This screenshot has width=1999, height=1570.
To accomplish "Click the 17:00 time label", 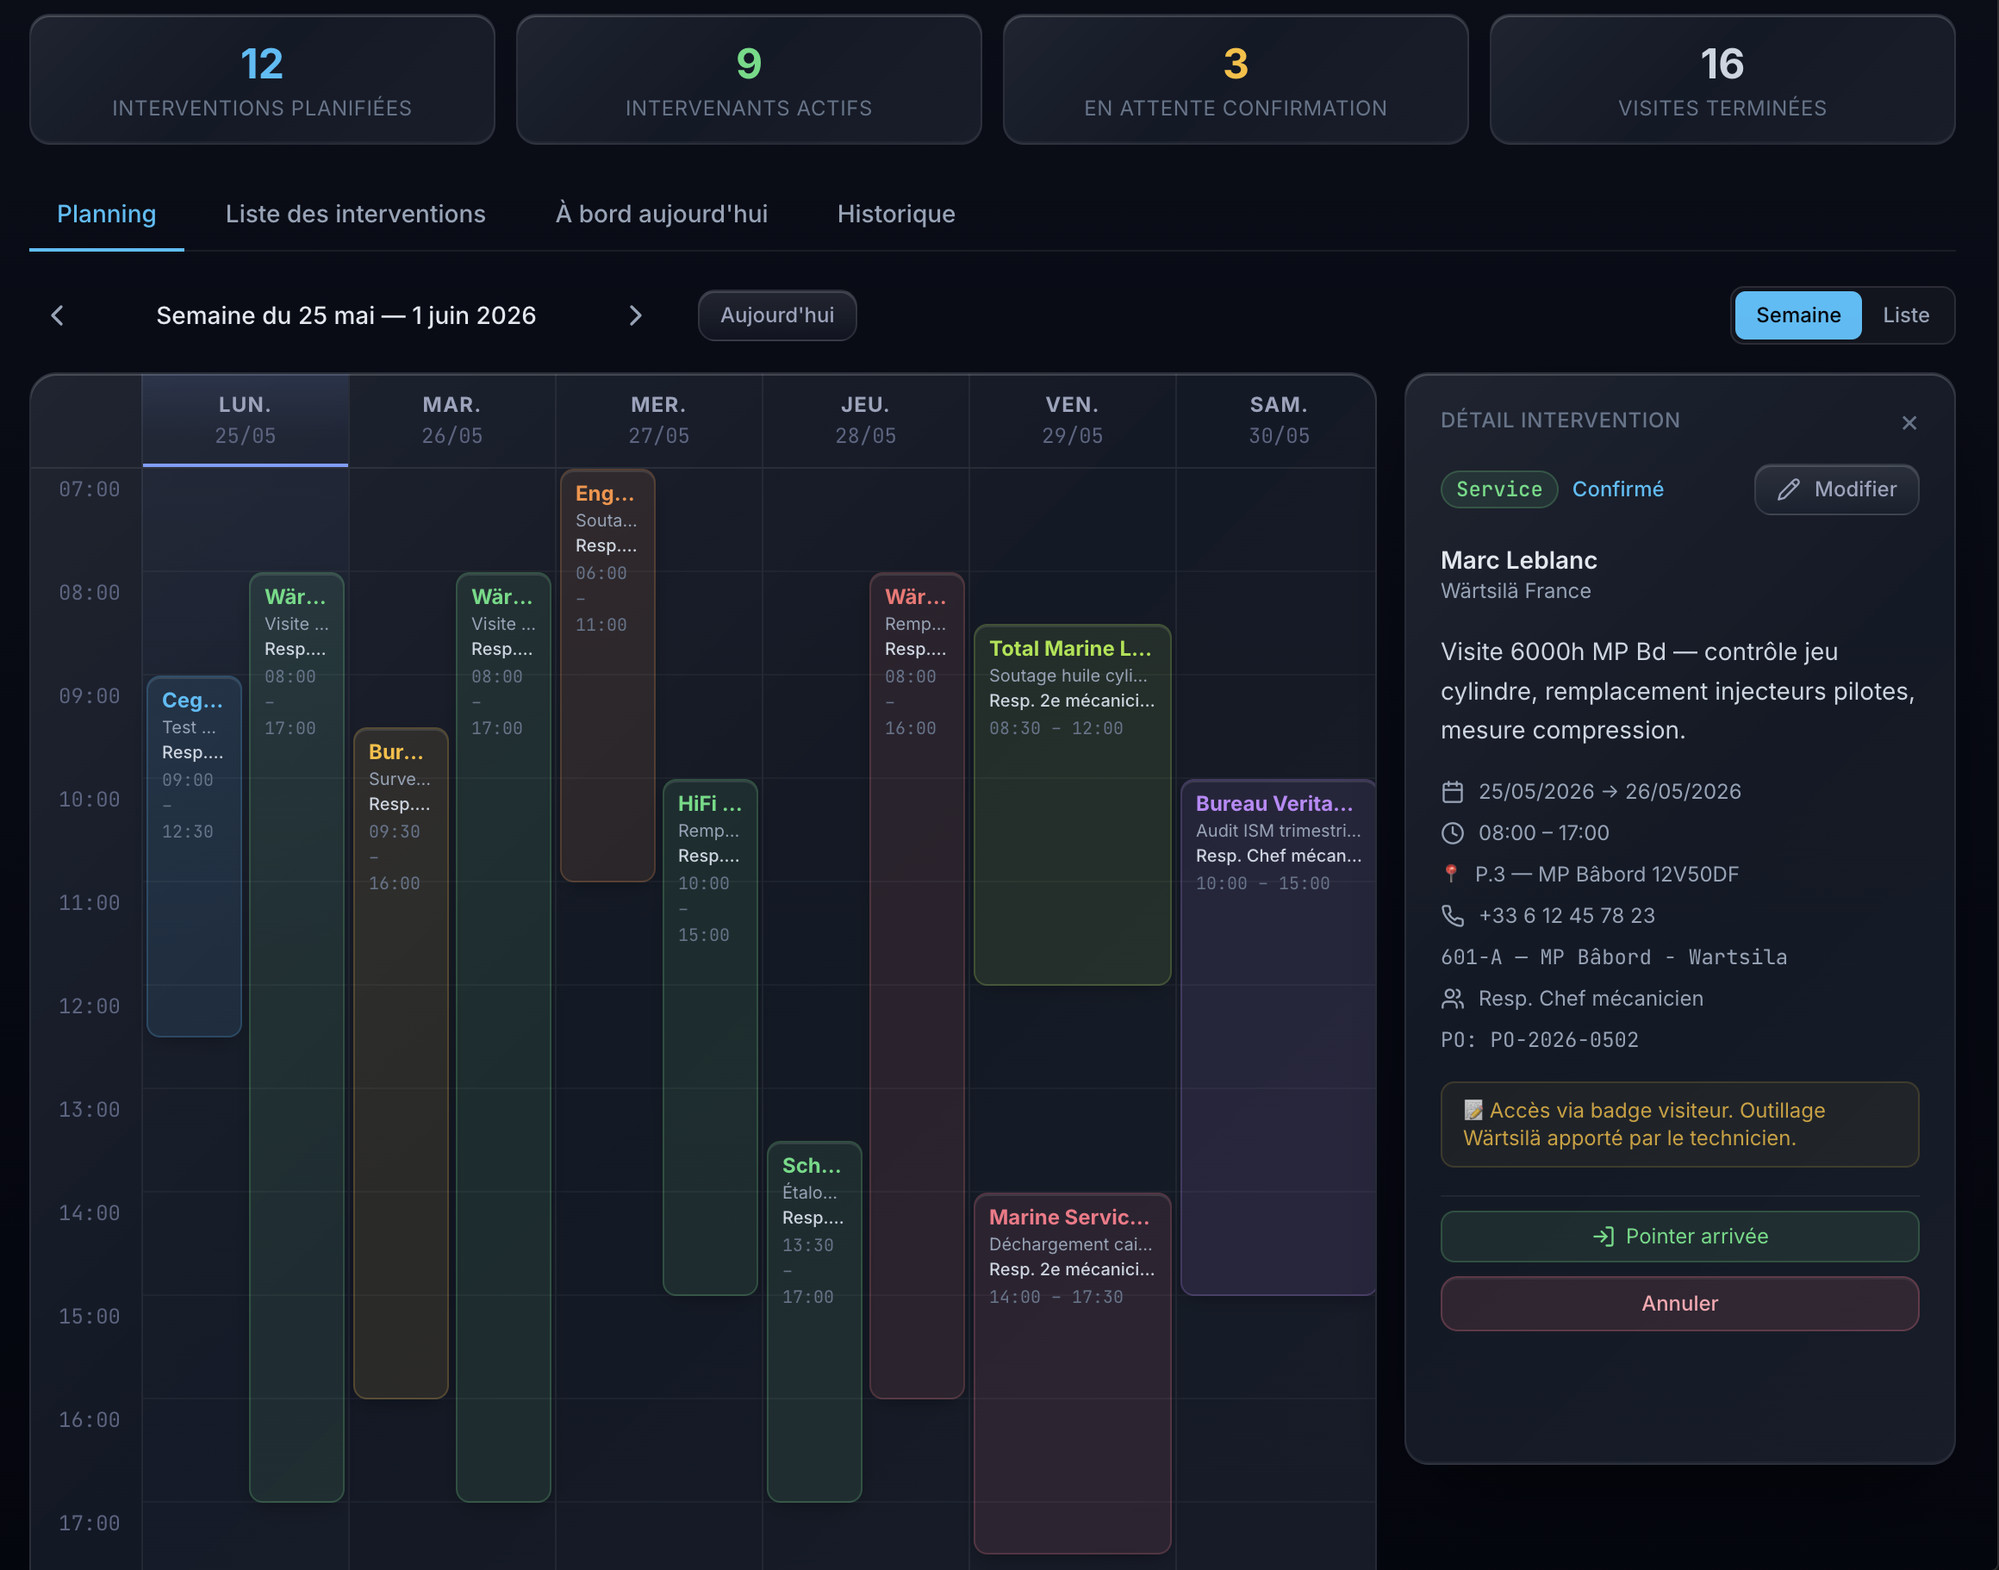I will [x=89, y=1524].
